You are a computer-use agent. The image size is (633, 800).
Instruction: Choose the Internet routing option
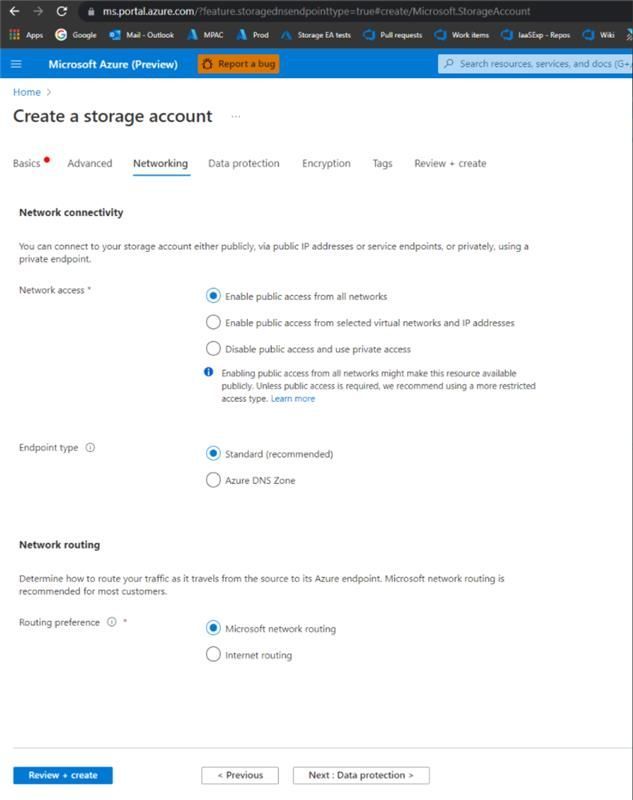click(213, 654)
